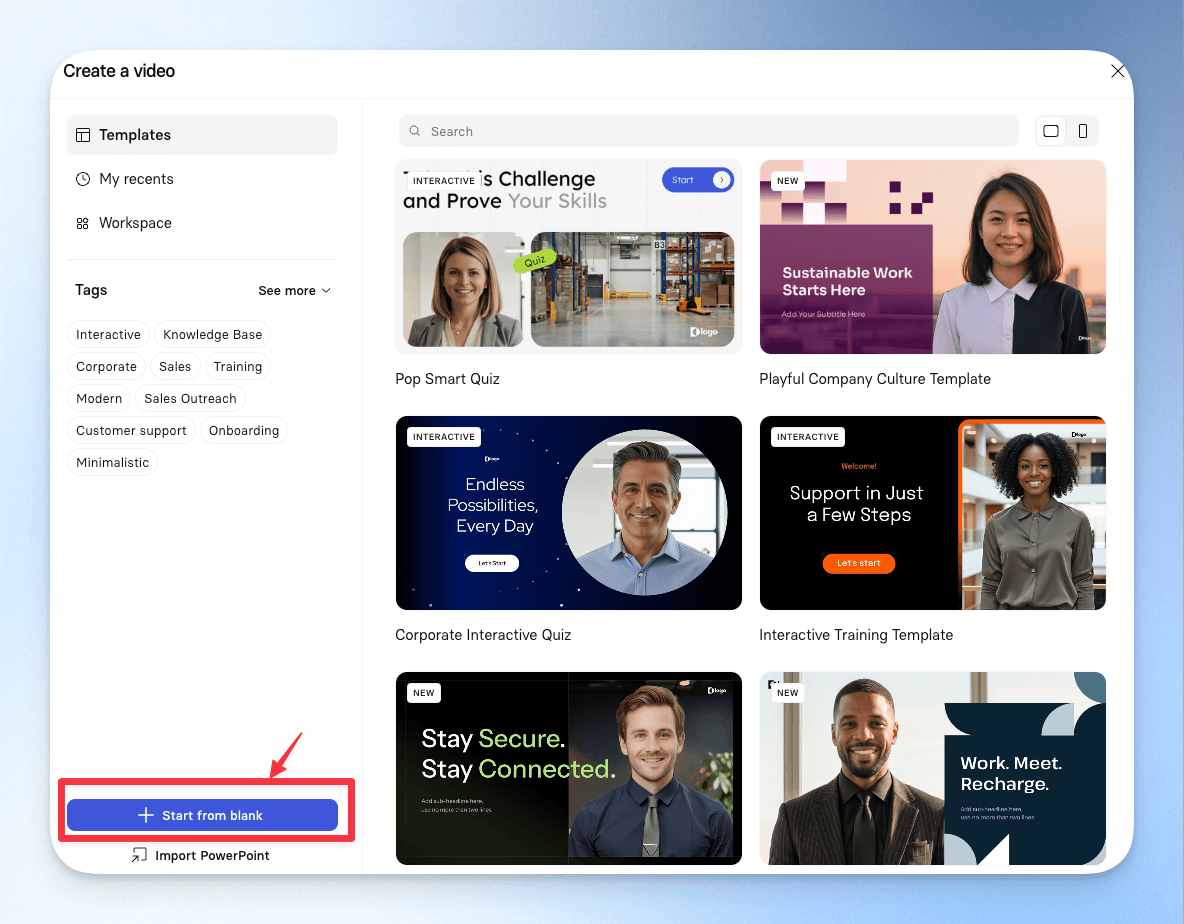
Task: Click the Import PowerPoint icon
Action: [139, 855]
